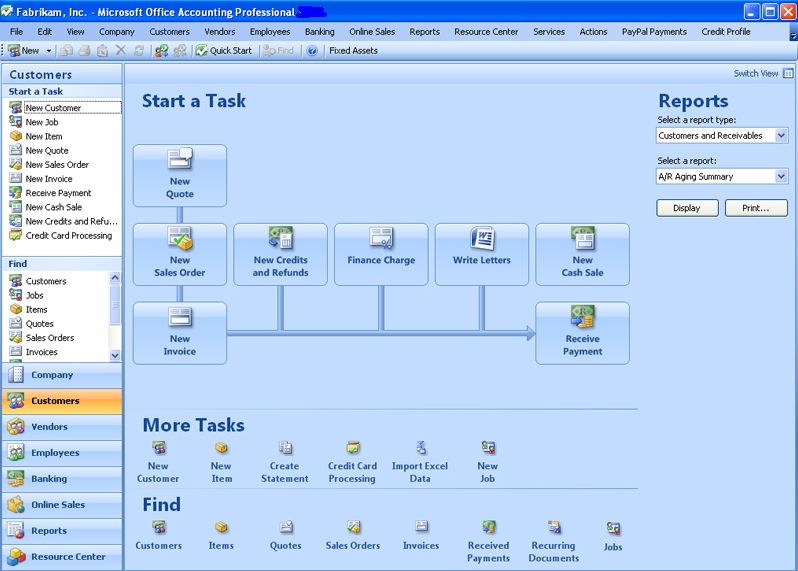Click Quick Start in the toolbar

coord(224,50)
